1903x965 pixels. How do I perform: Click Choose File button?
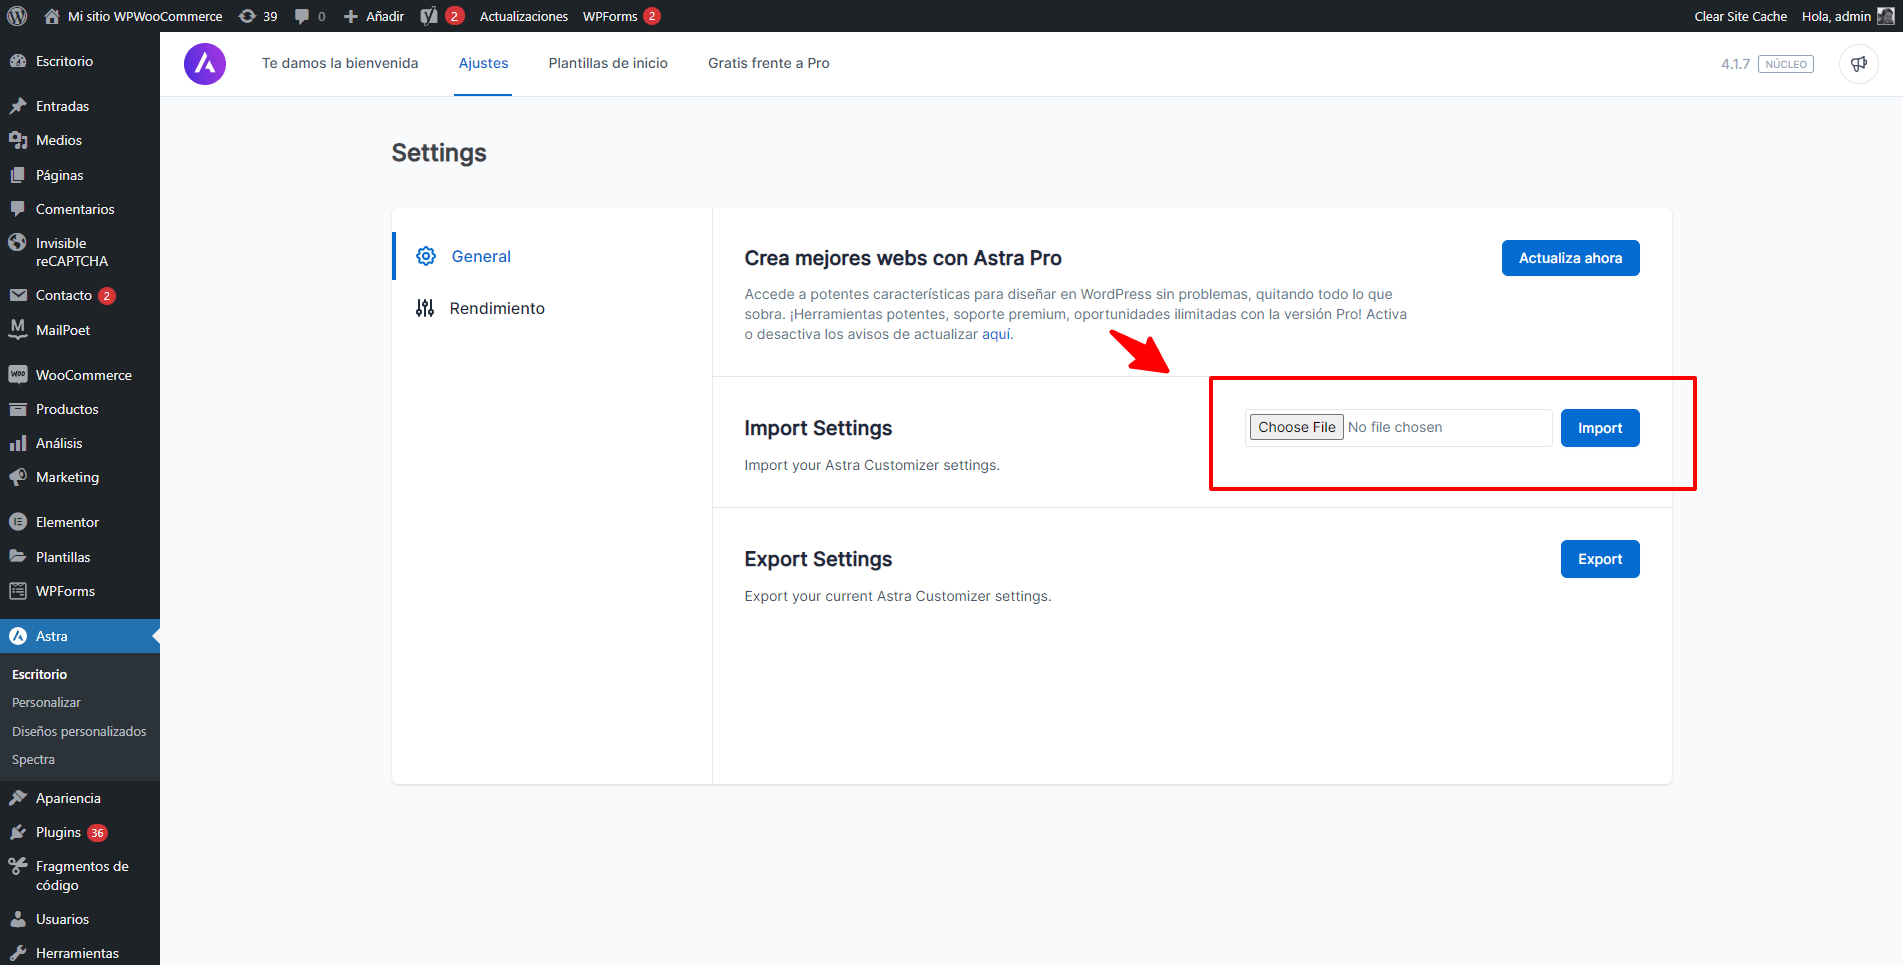click(1296, 427)
